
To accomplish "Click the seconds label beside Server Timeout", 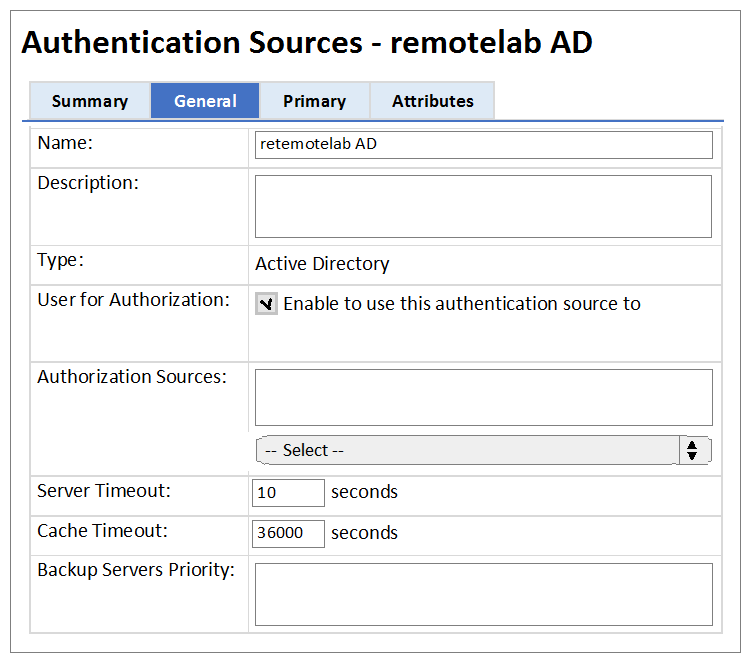I will tap(364, 492).
